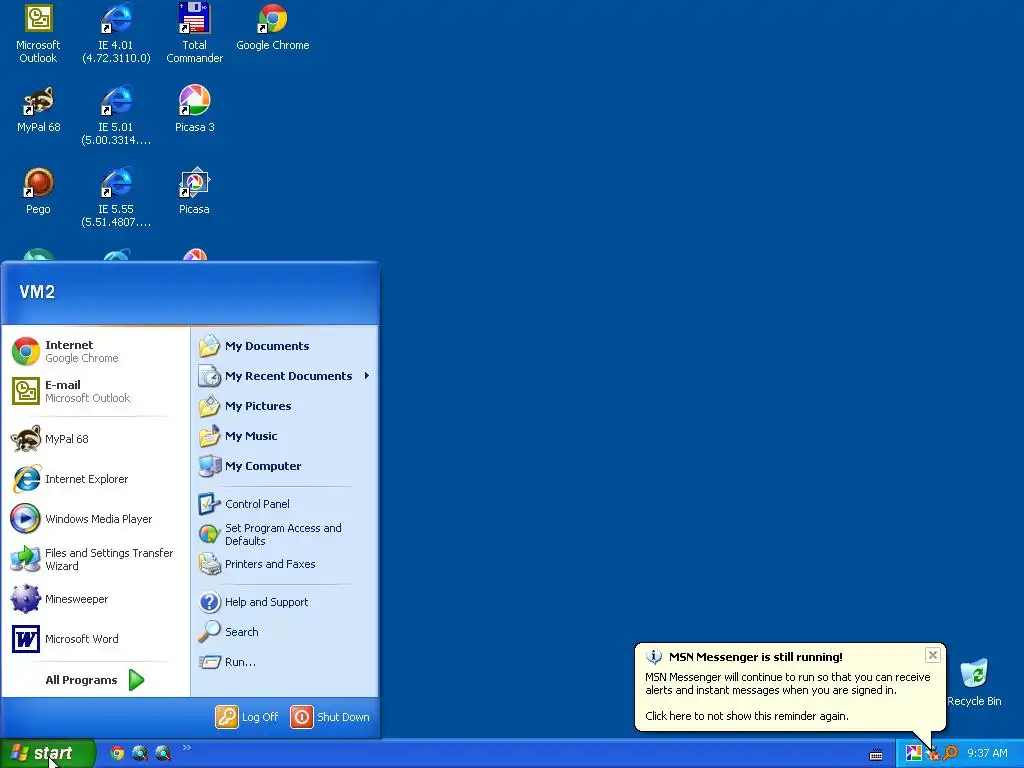Launch Total Commander from the desktop
Screen dimensions: 1024x768
tap(195, 34)
